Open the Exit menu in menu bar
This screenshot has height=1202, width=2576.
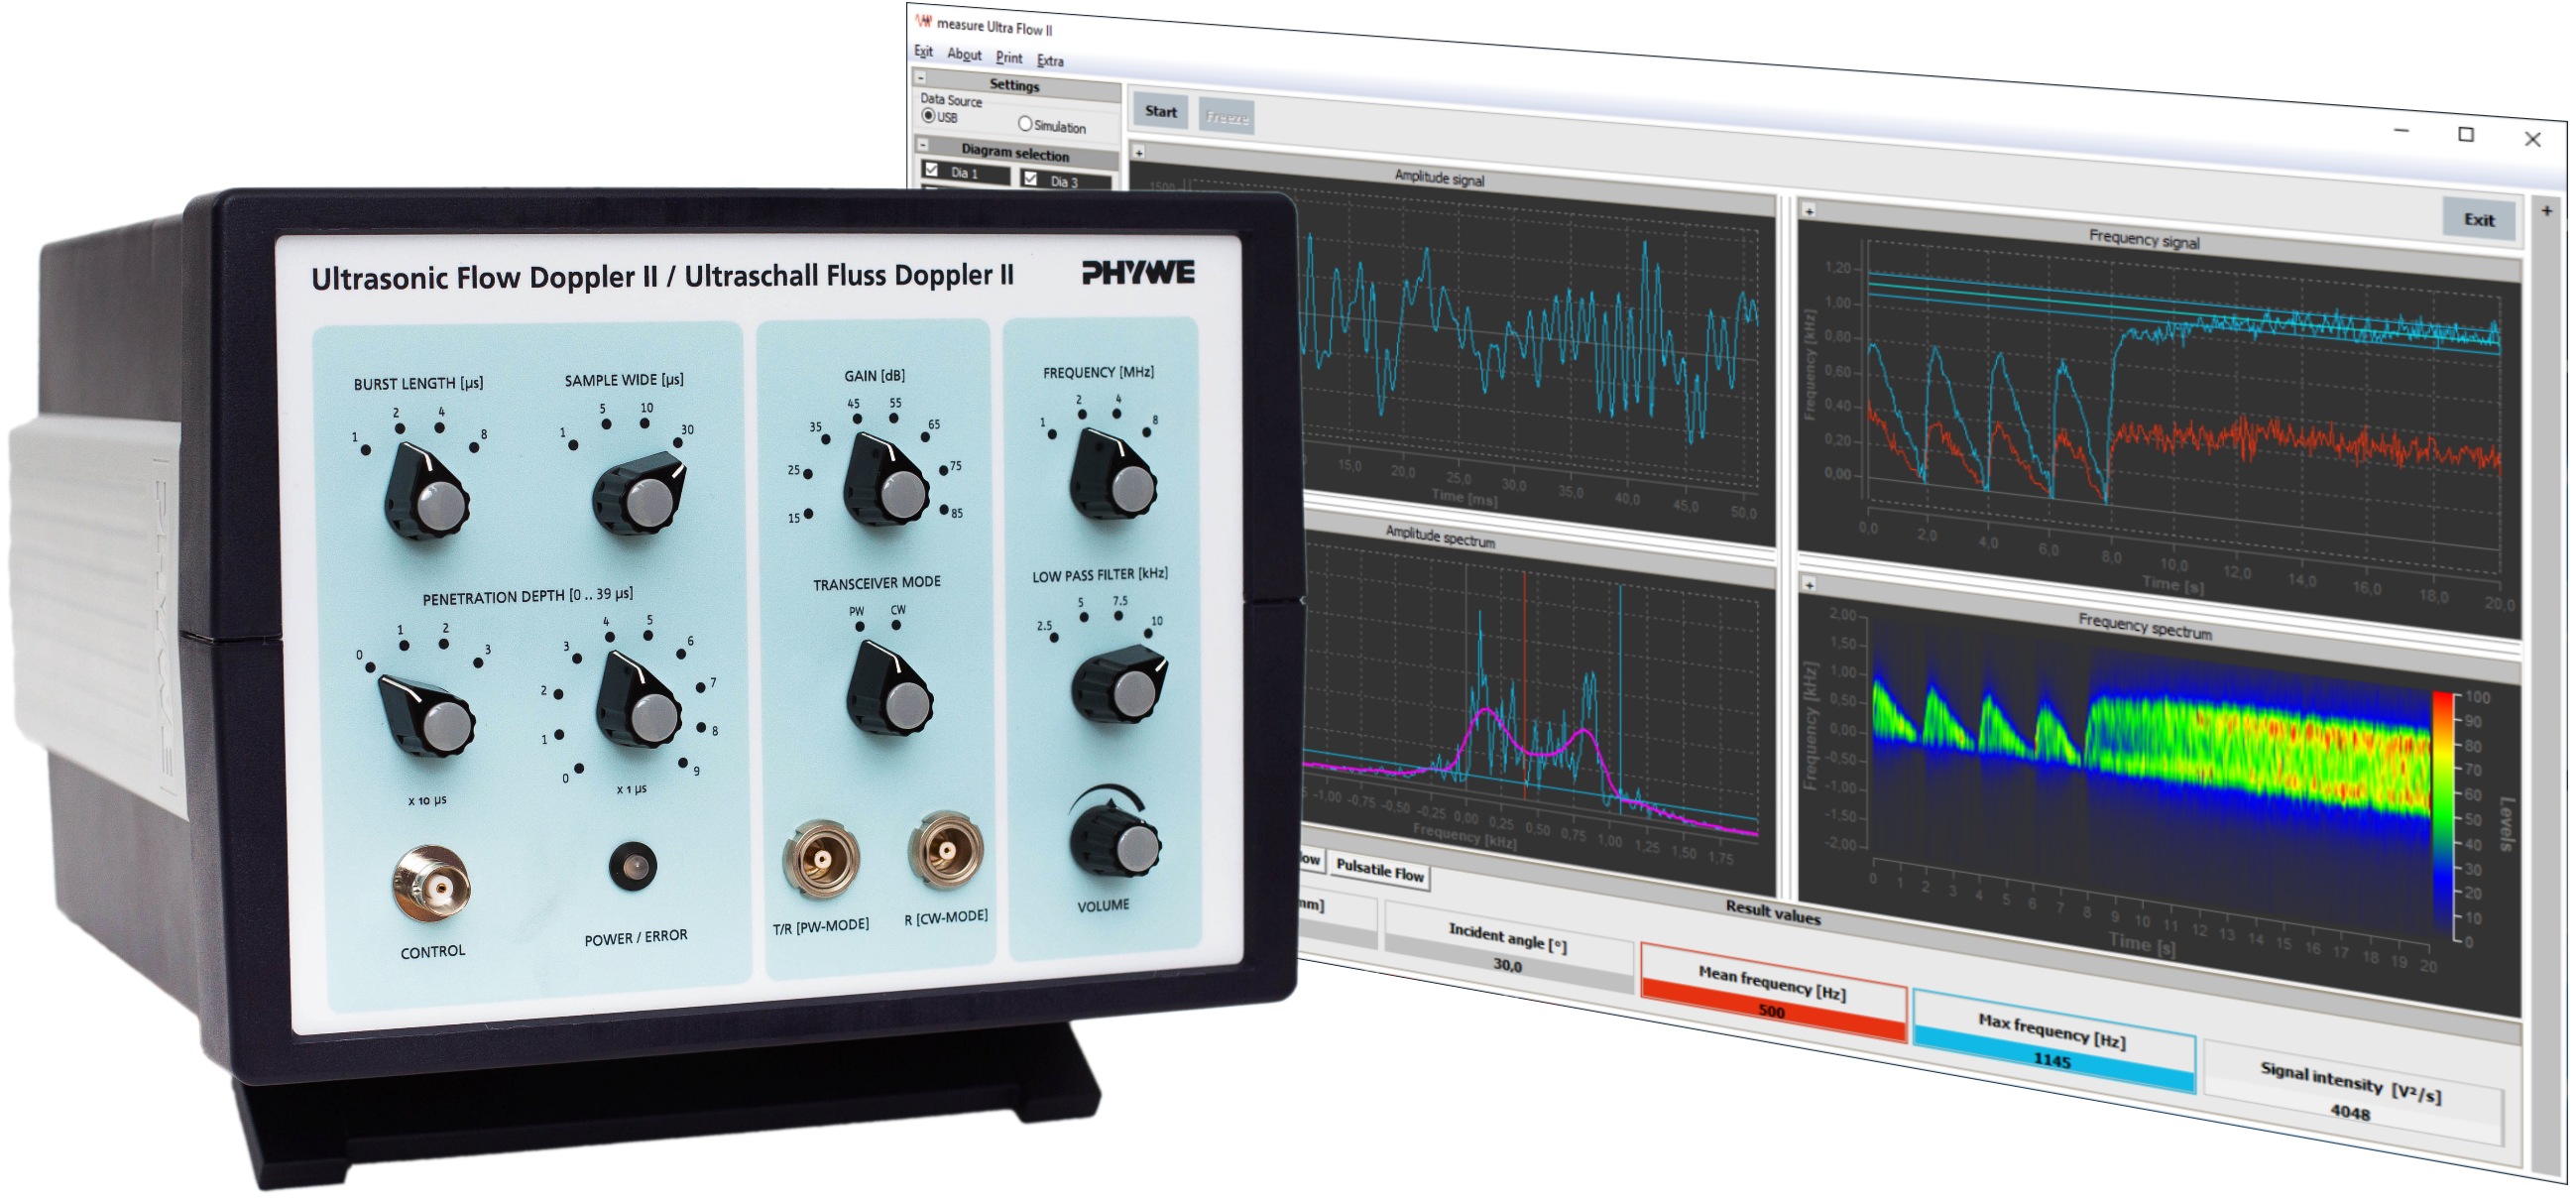click(x=923, y=51)
